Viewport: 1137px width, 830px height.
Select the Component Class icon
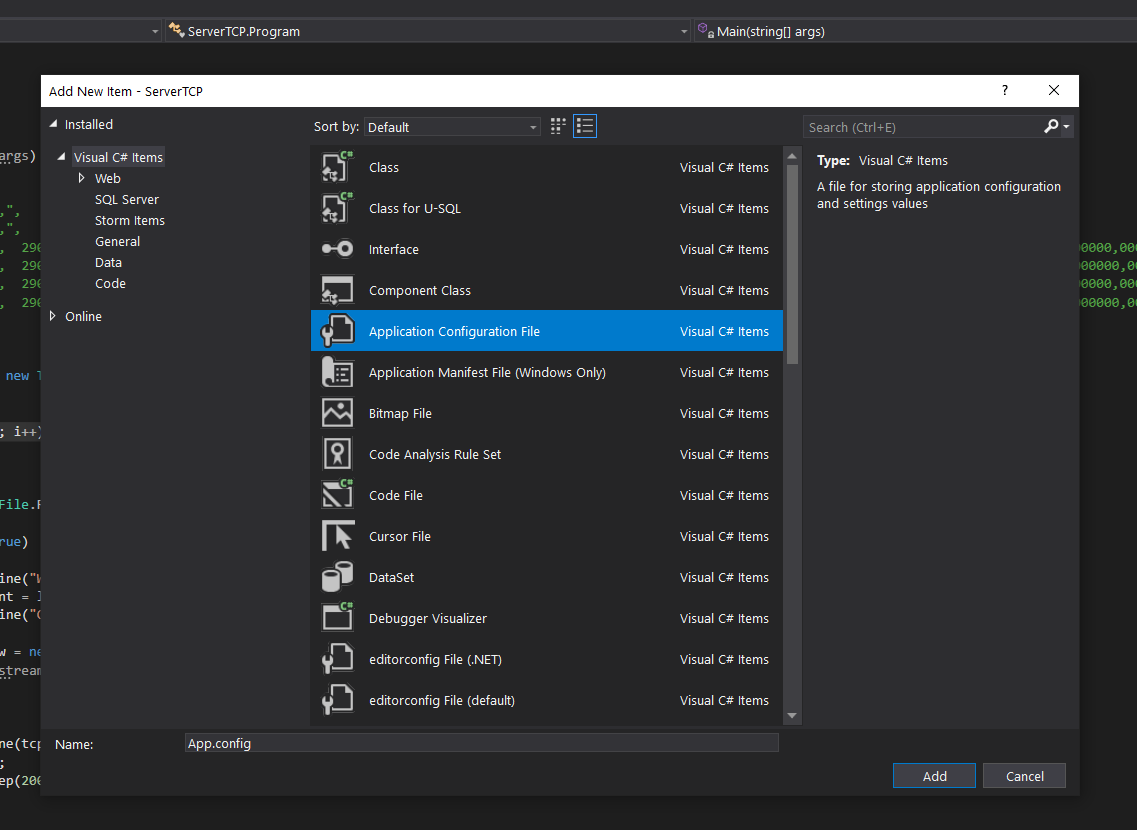tap(337, 290)
